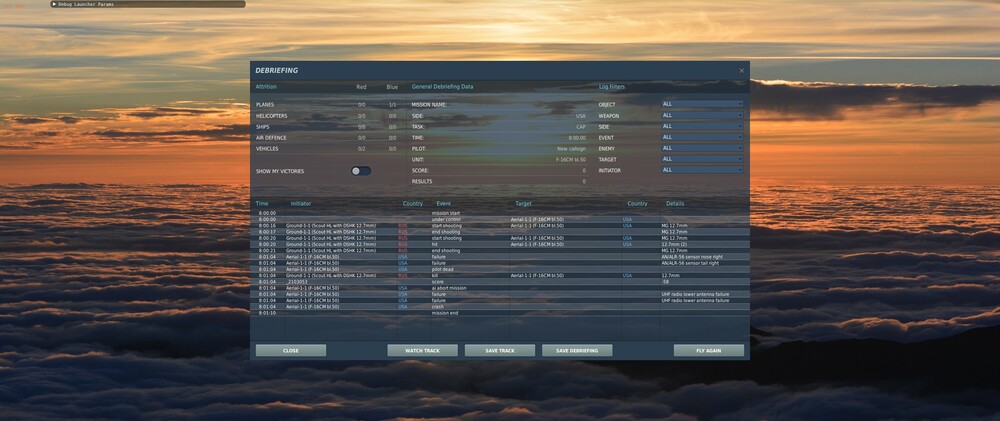Click 'AN/ALR-56 sensor tail right' detail
This screenshot has width=1000, height=421.
[x=690, y=263]
